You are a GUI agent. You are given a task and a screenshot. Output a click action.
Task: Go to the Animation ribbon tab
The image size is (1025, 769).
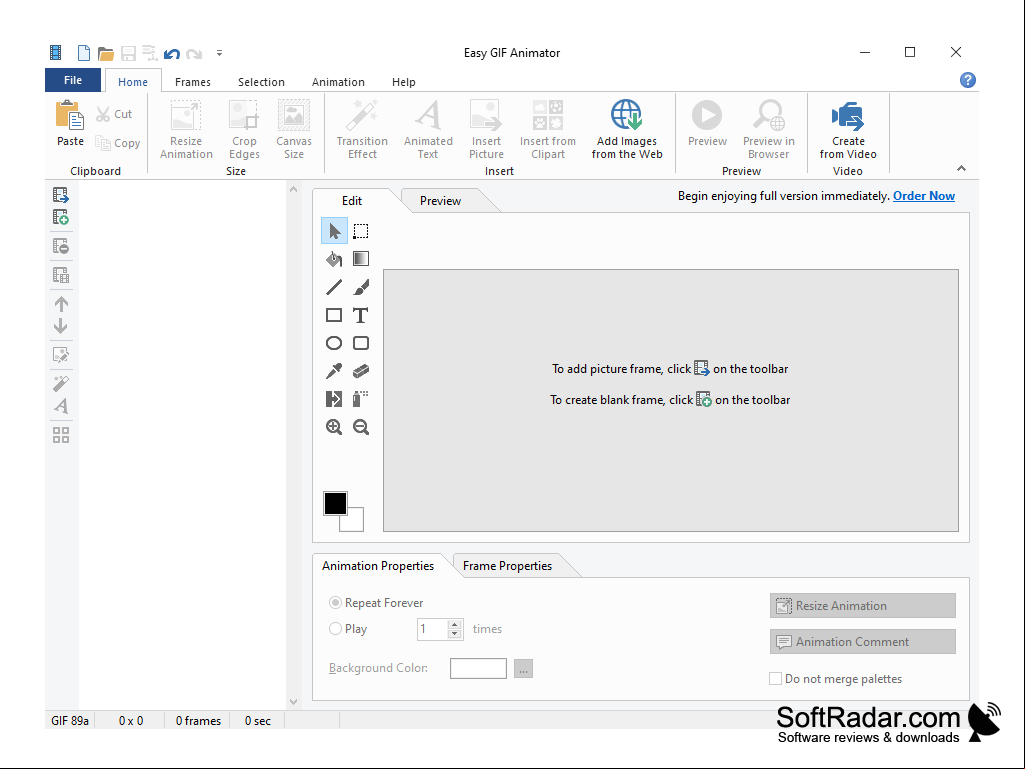(338, 82)
